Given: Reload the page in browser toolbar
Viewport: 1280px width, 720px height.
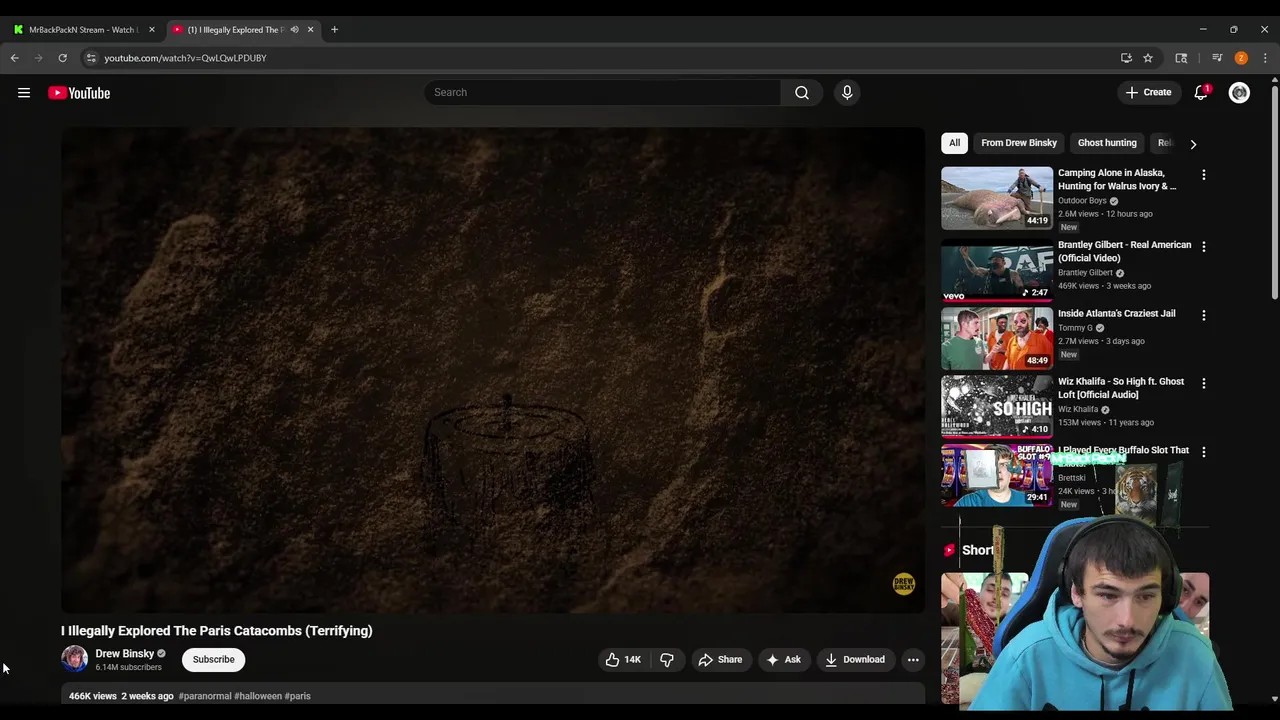Looking at the screenshot, I should point(62,58).
